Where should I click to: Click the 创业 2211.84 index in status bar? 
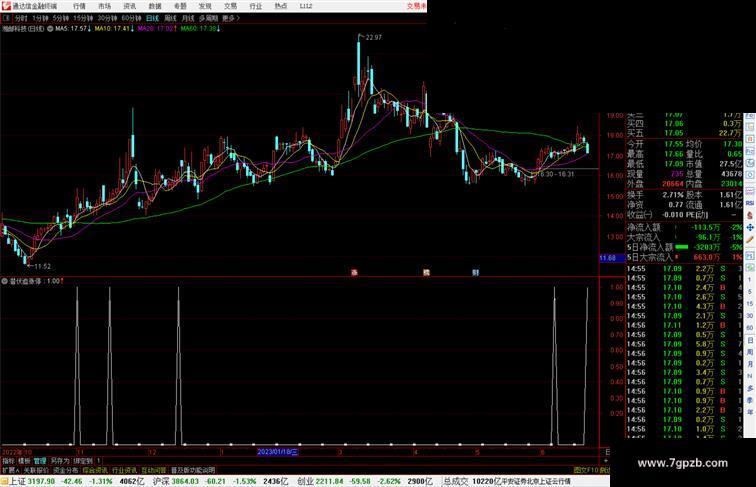tap(320, 481)
